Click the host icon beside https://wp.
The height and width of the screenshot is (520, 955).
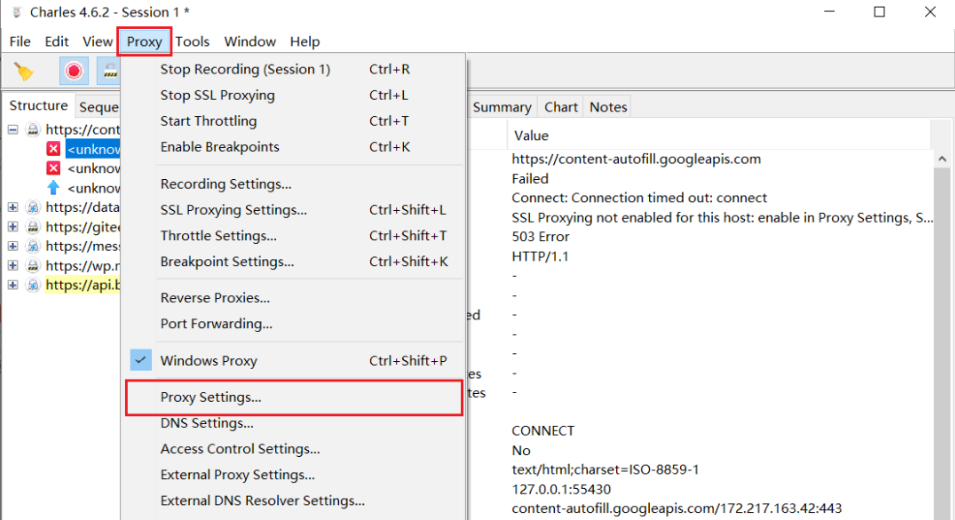[33, 265]
